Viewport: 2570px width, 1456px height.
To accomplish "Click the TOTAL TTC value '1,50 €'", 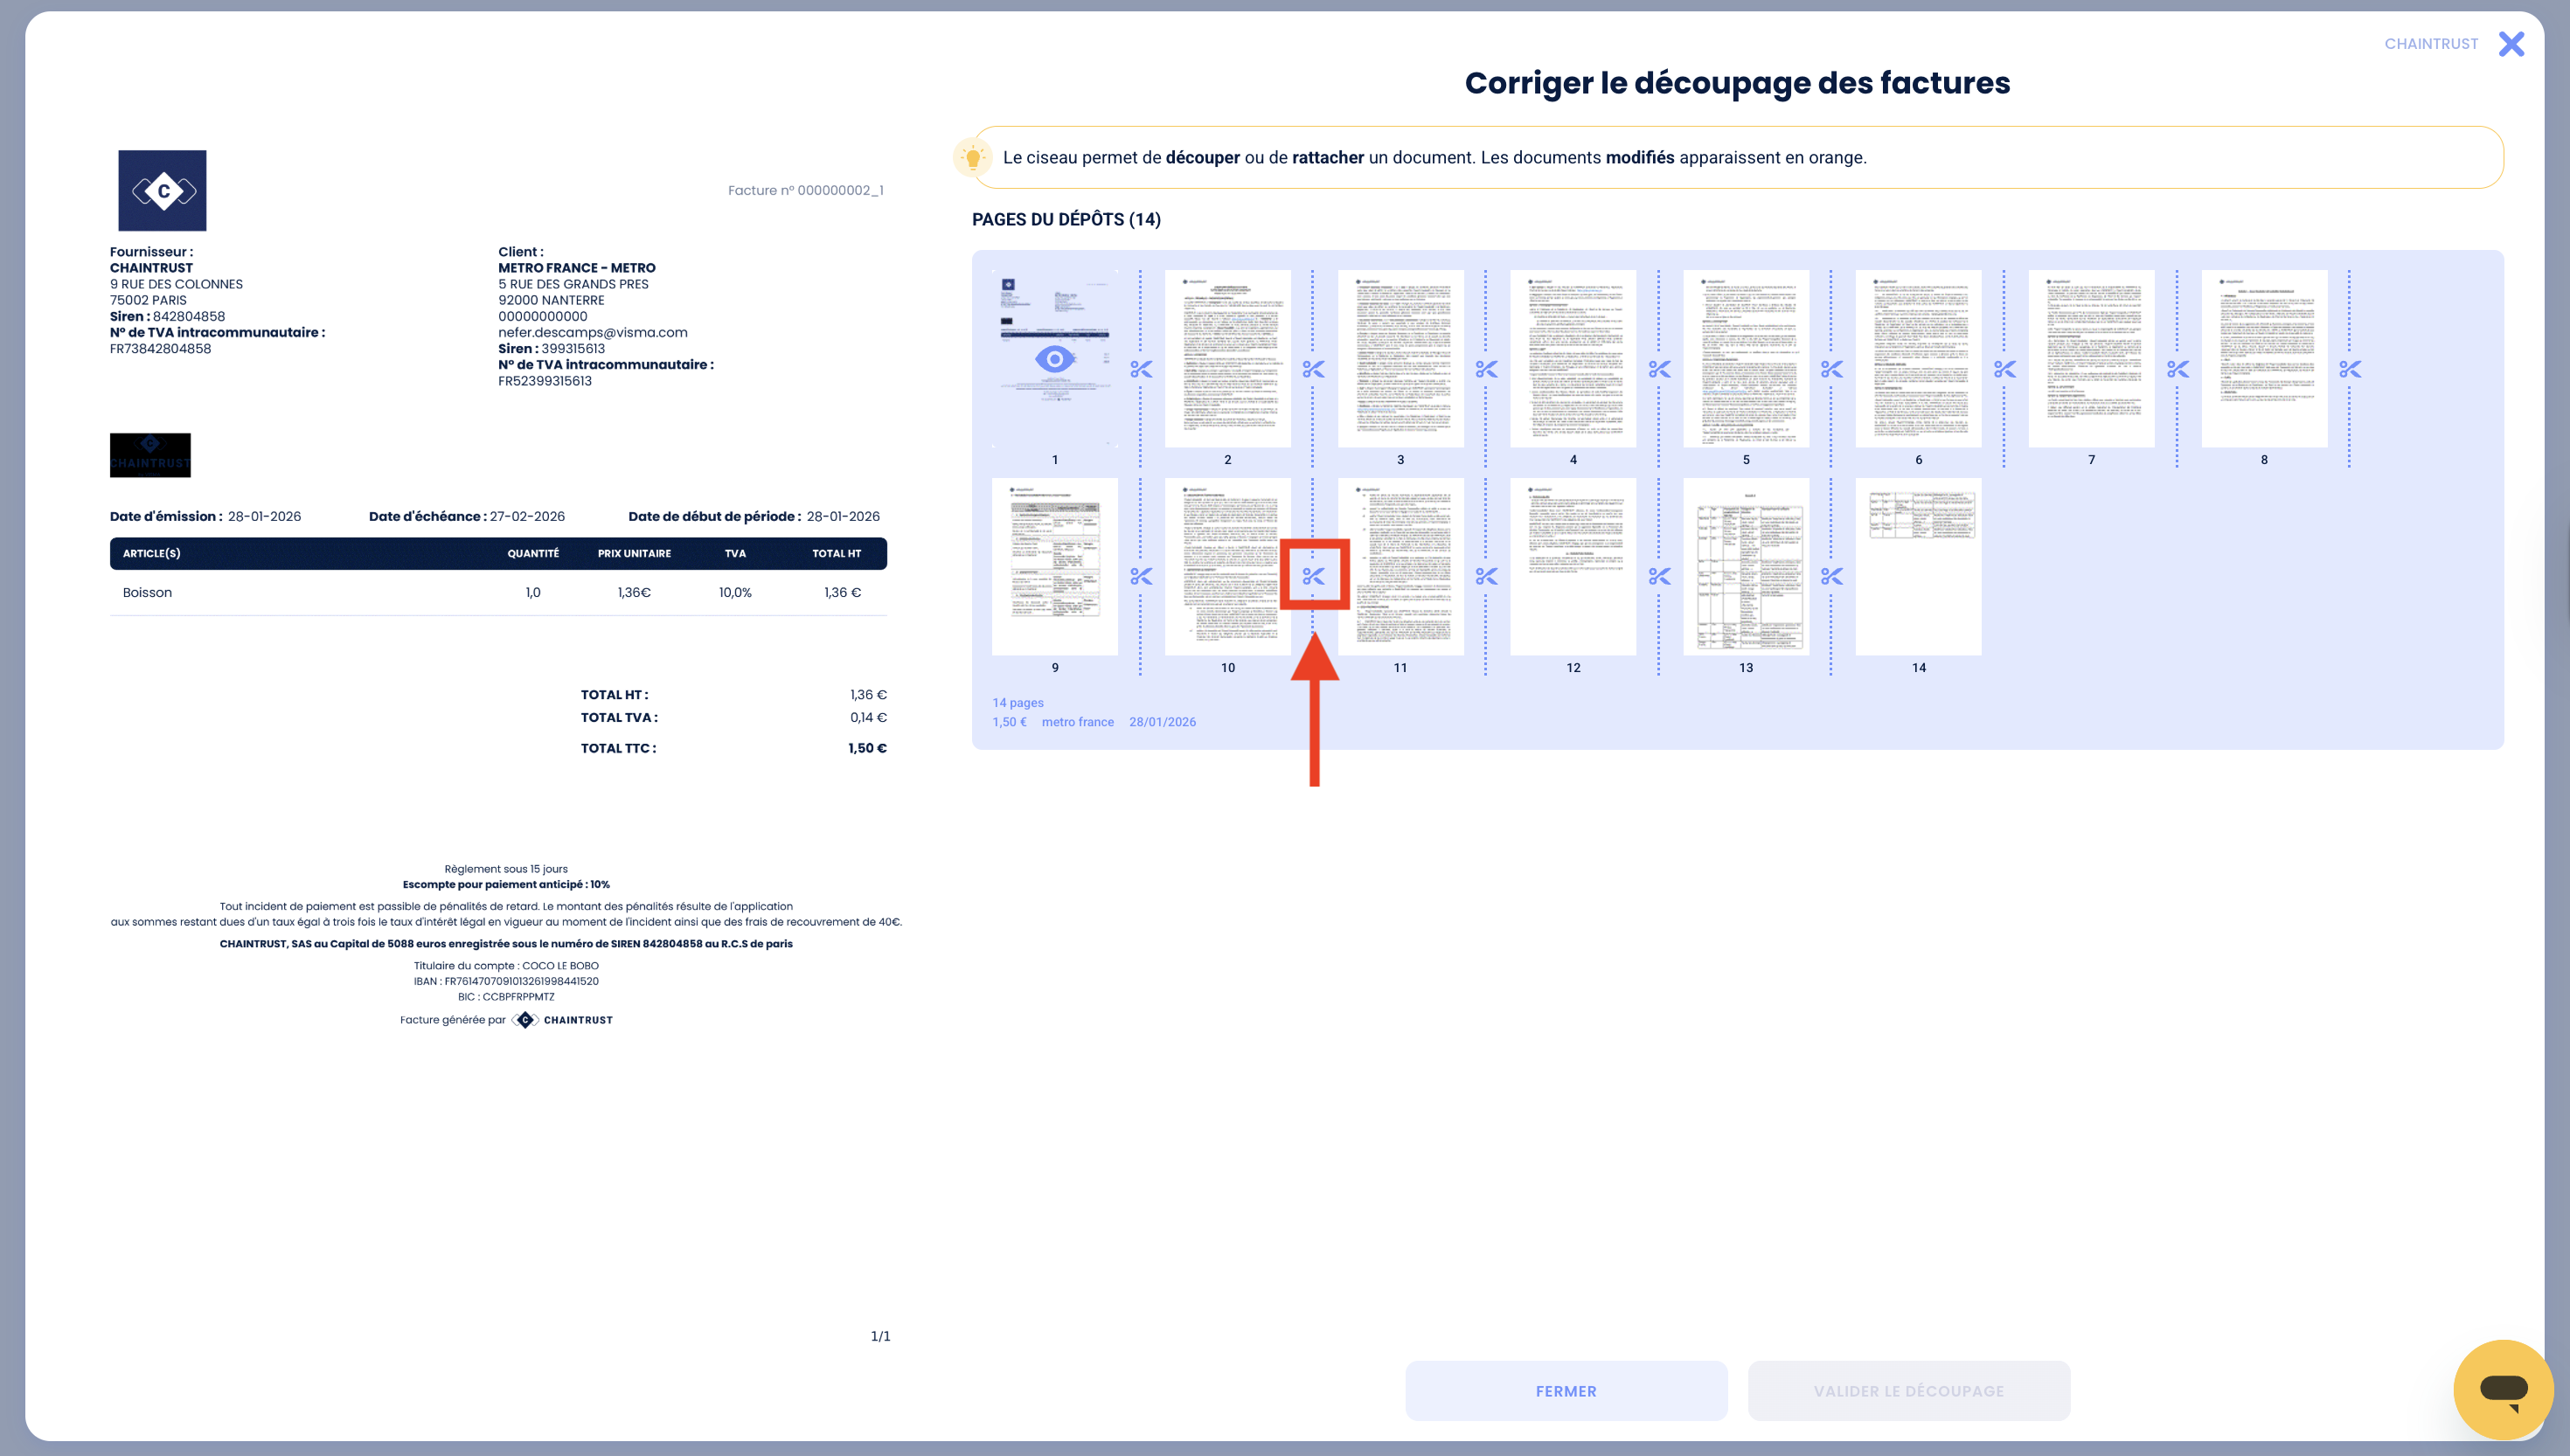I will point(867,748).
